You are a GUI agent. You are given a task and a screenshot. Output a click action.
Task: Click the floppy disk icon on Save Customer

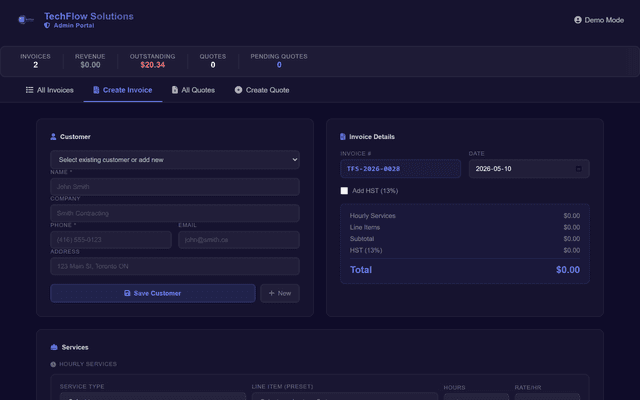(x=127, y=293)
